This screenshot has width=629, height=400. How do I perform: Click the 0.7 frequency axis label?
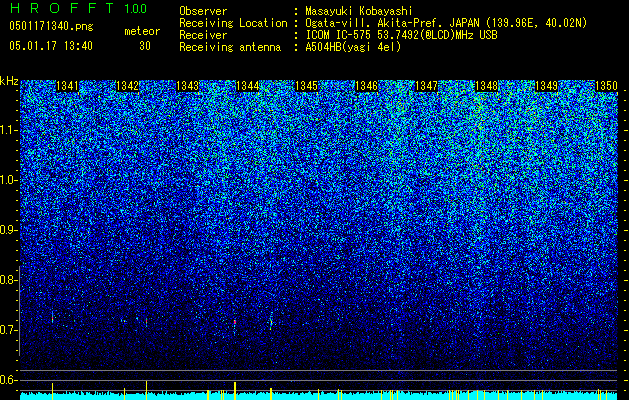(x=8, y=330)
